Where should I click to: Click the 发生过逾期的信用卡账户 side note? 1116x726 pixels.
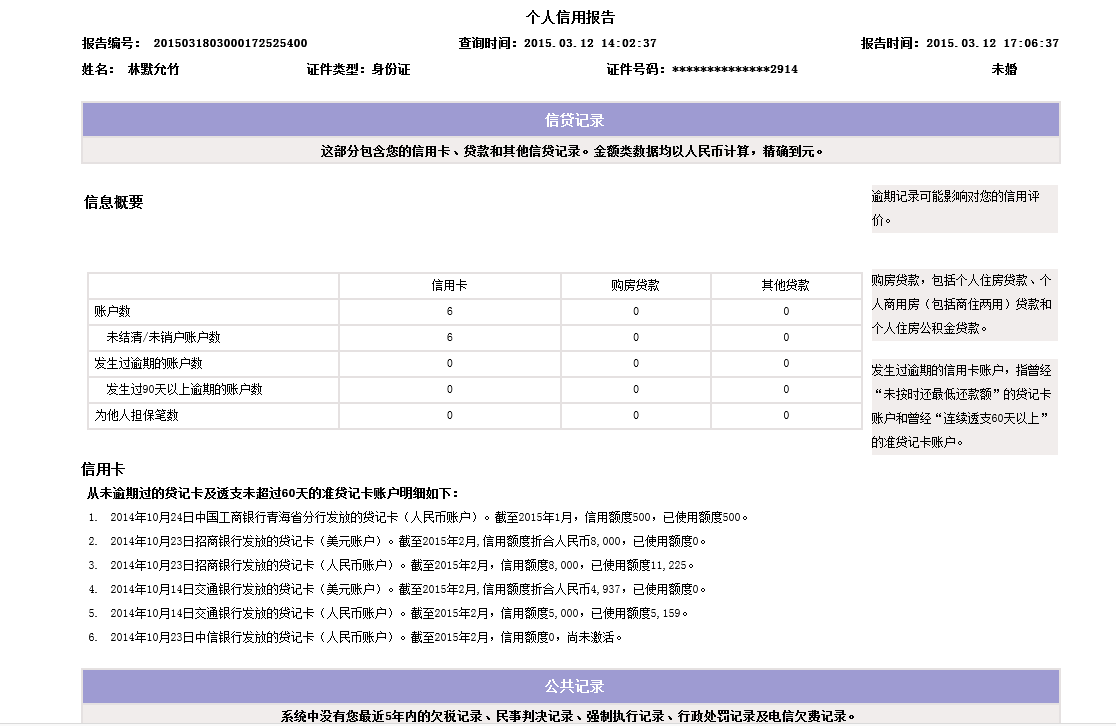click(x=964, y=406)
